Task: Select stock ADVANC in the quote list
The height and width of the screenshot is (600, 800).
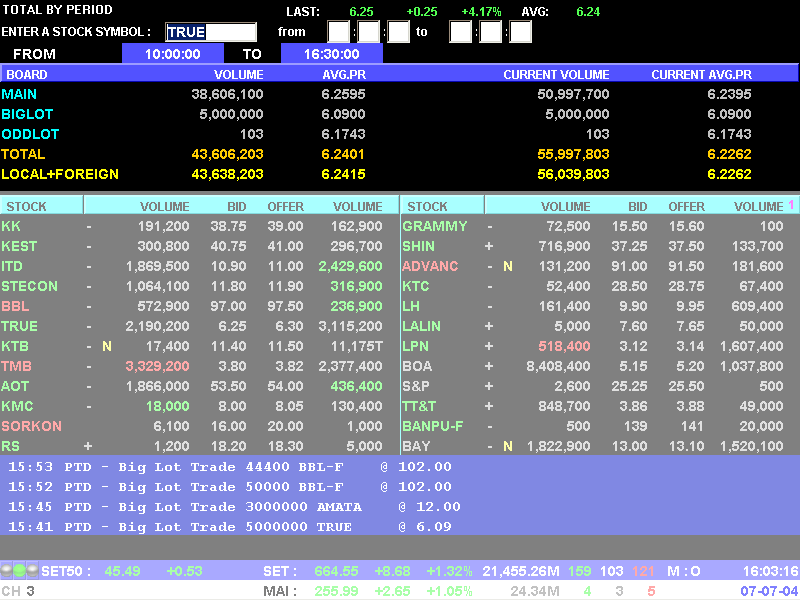Action: [x=430, y=266]
